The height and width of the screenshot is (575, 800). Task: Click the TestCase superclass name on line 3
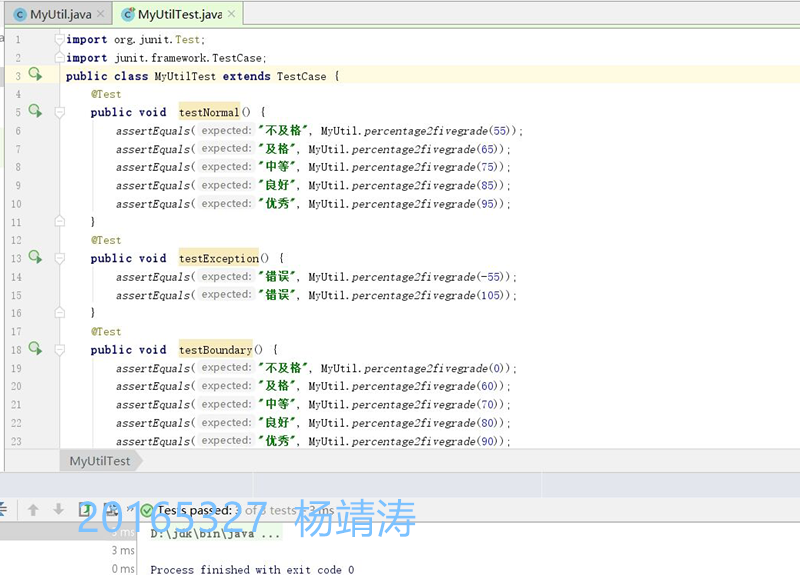pyautogui.click(x=302, y=76)
